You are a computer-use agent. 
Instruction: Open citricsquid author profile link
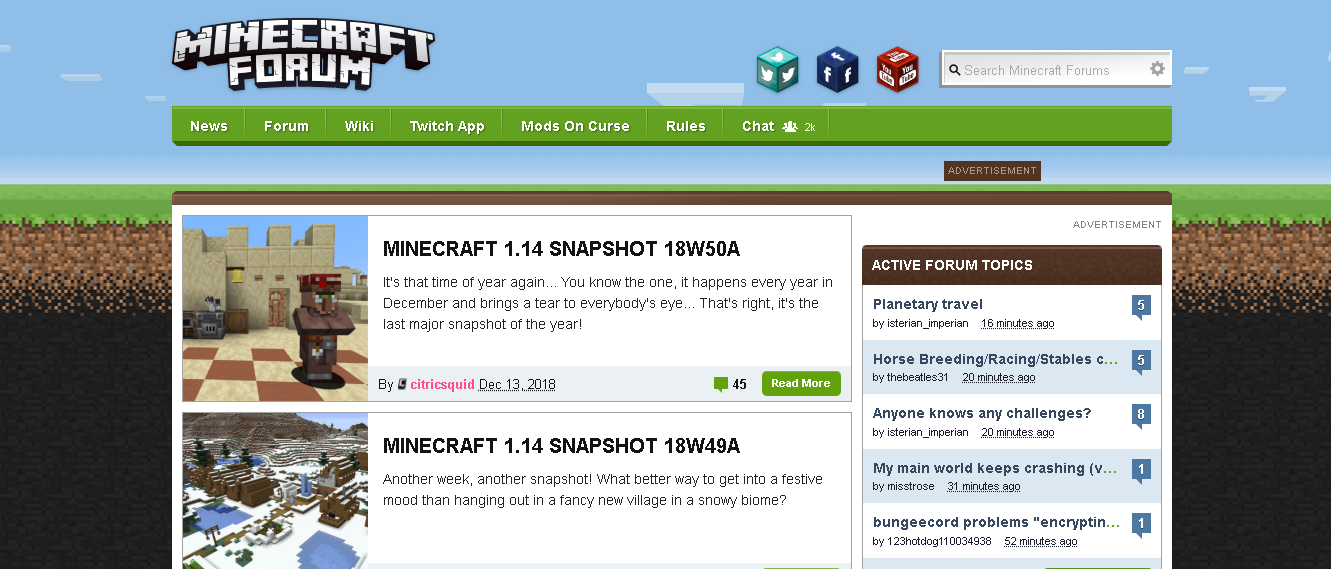442,384
